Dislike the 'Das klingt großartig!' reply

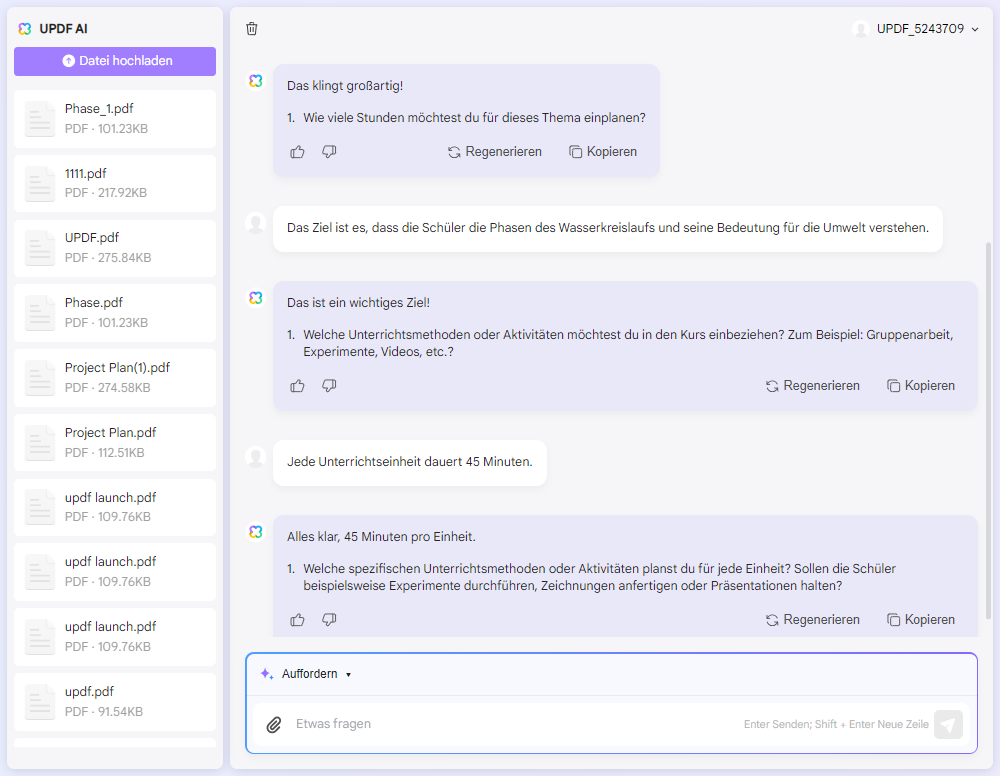pos(329,152)
